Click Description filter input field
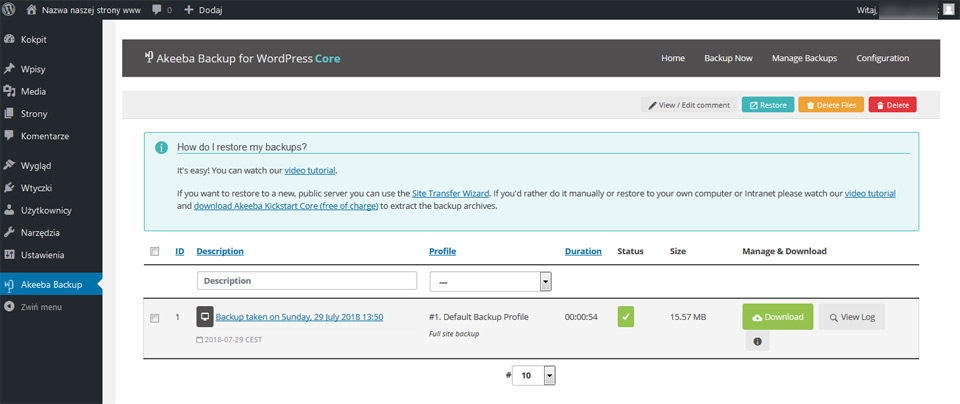The image size is (960, 404). pyautogui.click(x=307, y=281)
